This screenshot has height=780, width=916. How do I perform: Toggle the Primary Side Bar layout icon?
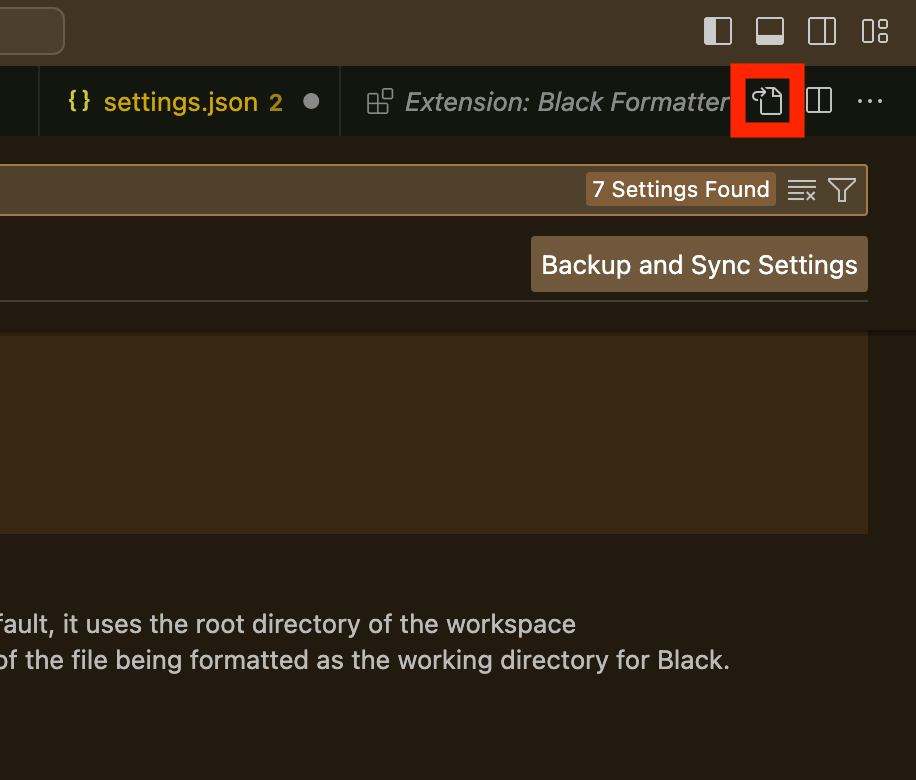click(x=718, y=31)
